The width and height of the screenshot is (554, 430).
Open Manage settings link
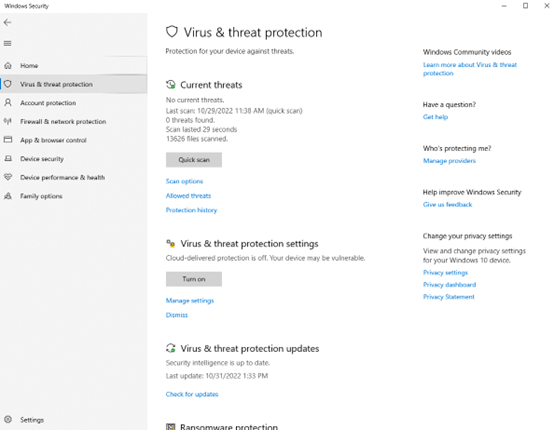pos(190,301)
